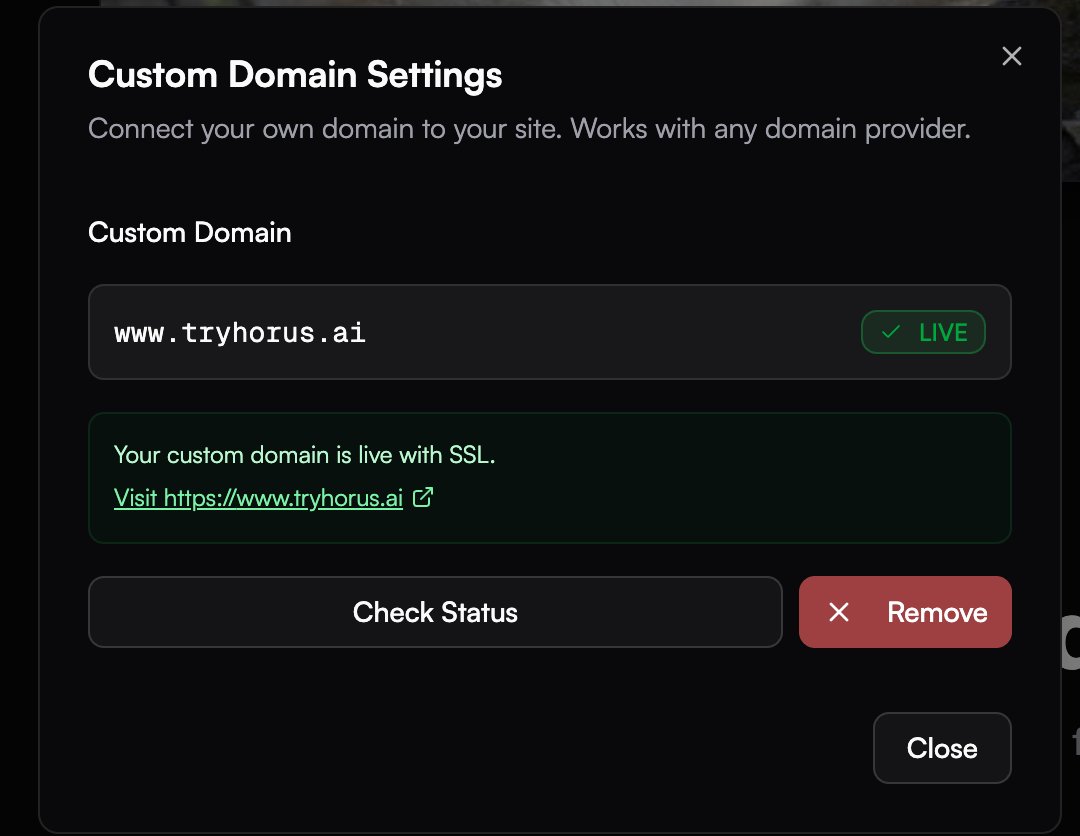Click the 'Connect your own domain' description text
This screenshot has width=1080, height=836.
[529, 129]
